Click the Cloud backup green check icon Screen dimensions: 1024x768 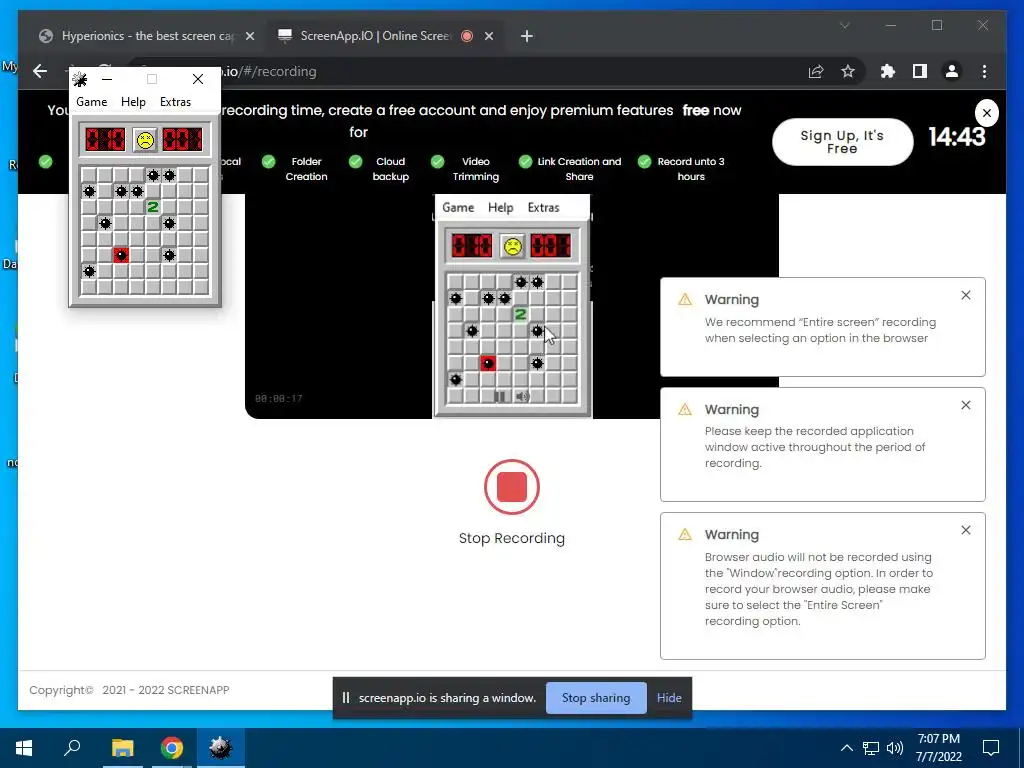point(355,161)
